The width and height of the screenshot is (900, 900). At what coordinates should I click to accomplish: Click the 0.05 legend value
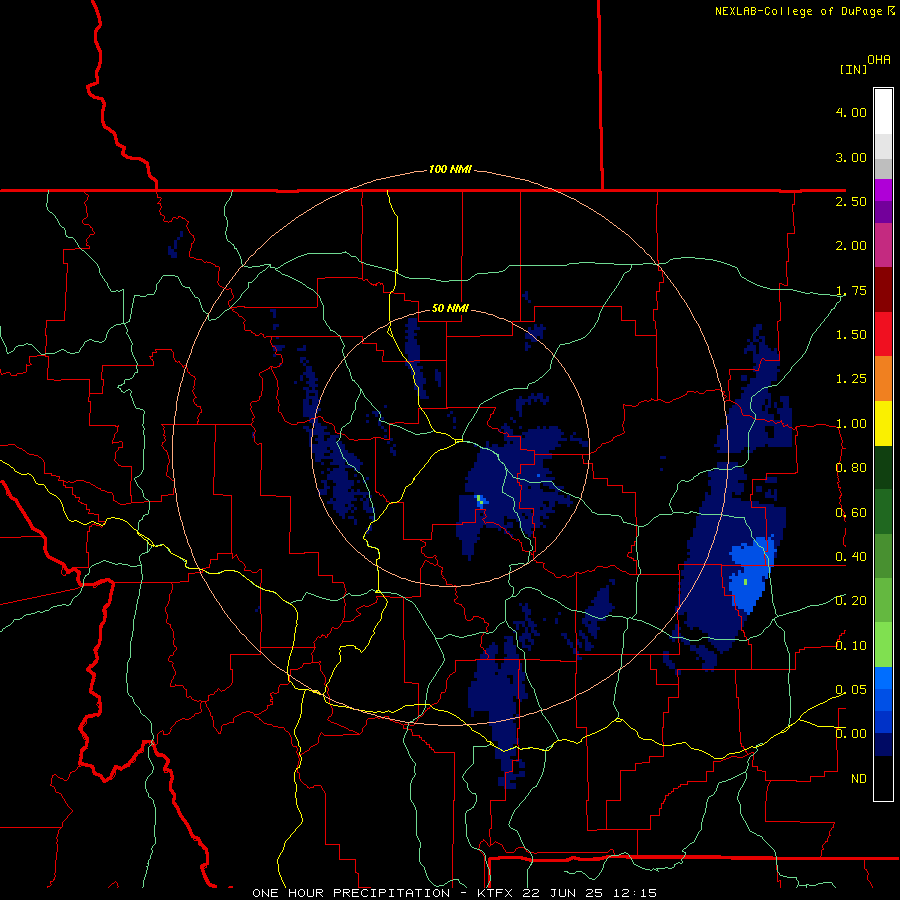[x=851, y=690]
